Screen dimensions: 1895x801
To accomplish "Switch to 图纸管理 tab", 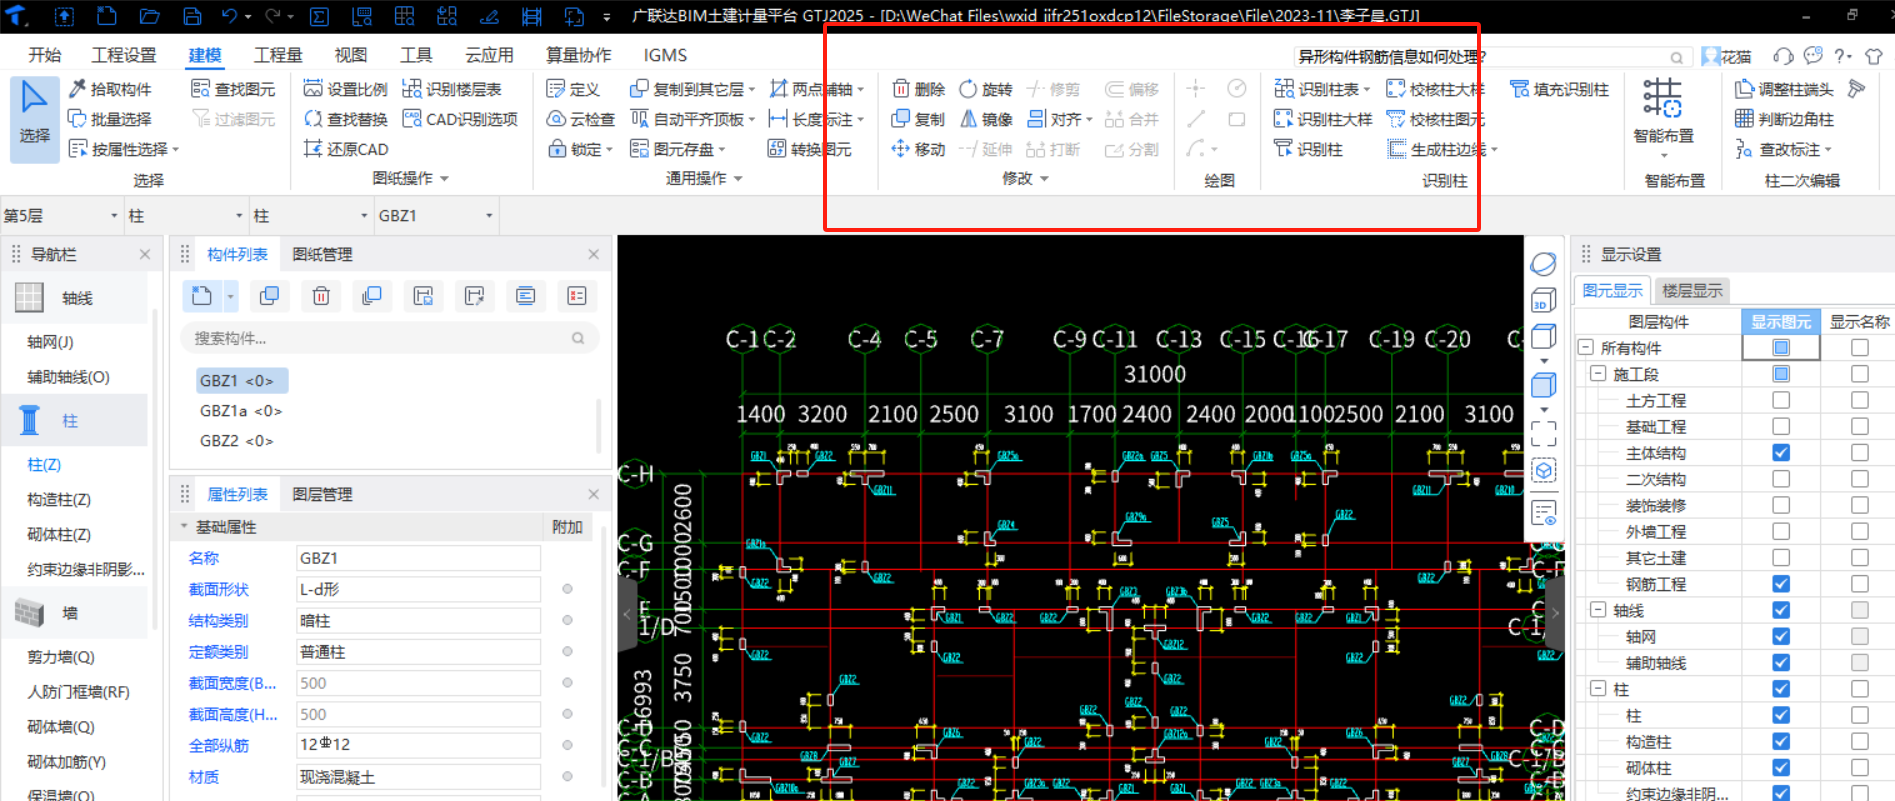I will (x=322, y=254).
